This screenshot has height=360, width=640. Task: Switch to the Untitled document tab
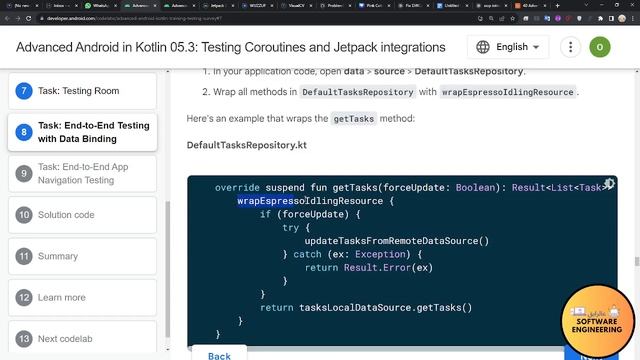tap(452, 6)
